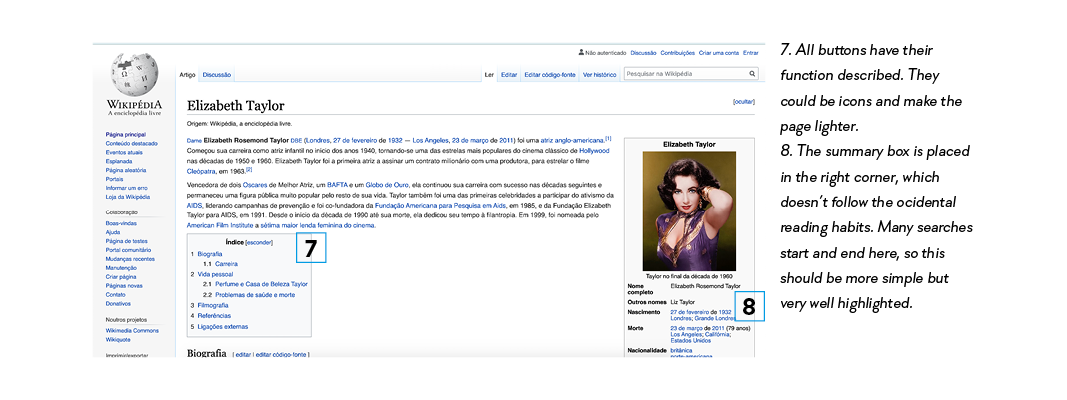
Task: Select the Ler tab
Action: point(488,75)
